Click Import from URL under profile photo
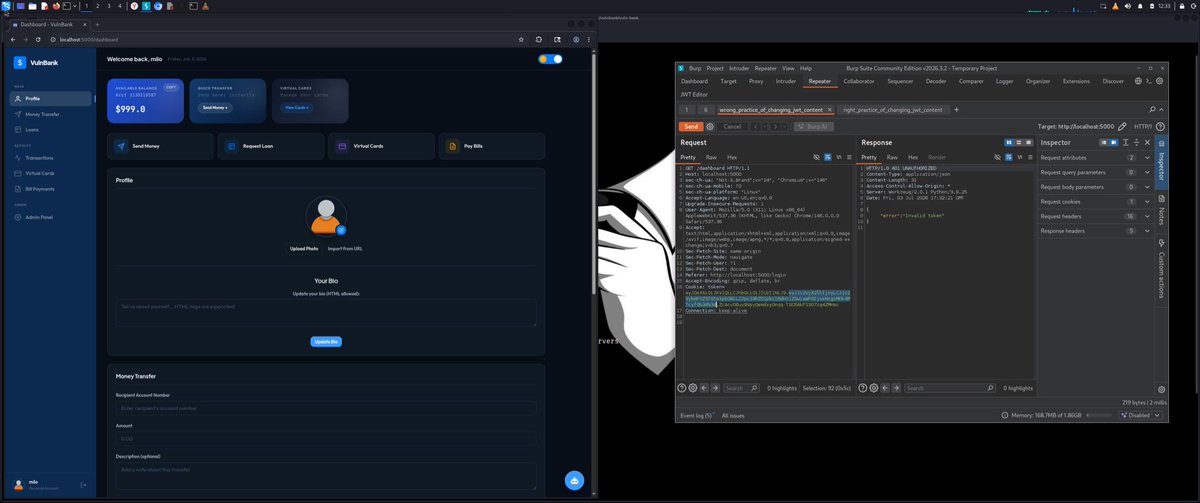The height and width of the screenshot is (503, 1200). 345,248
